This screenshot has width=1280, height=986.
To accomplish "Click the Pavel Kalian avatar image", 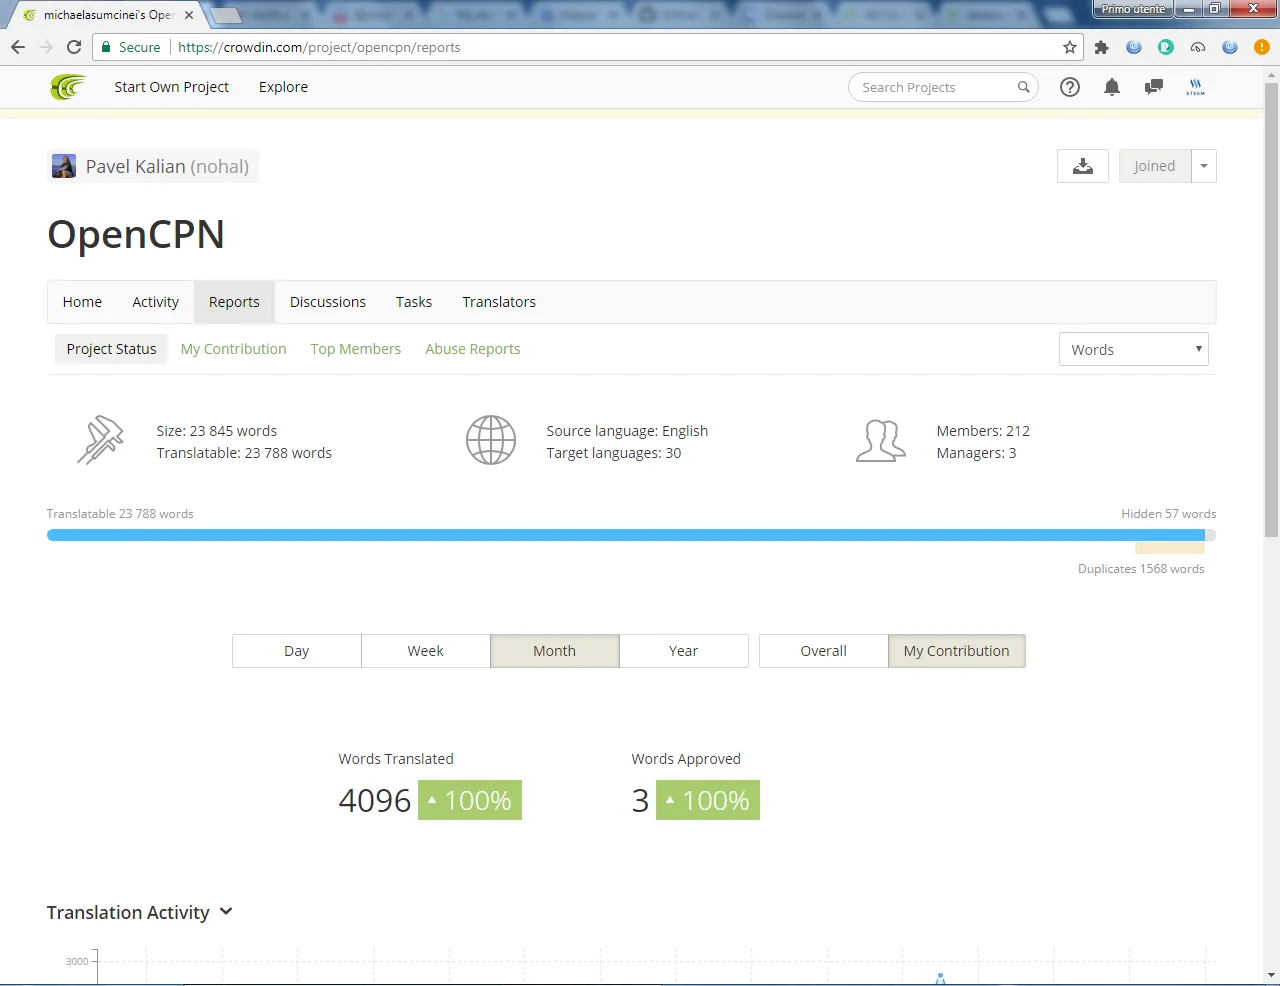I will [x=64, y=166].
